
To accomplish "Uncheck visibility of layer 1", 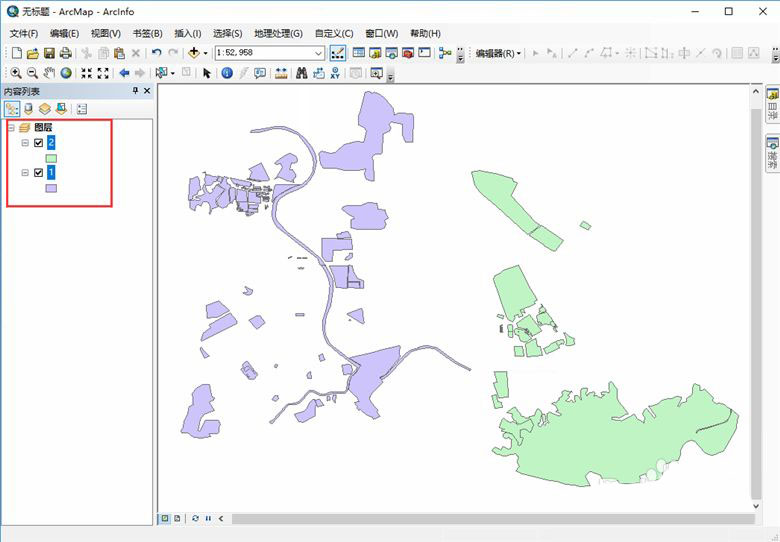I will (38, 173).
